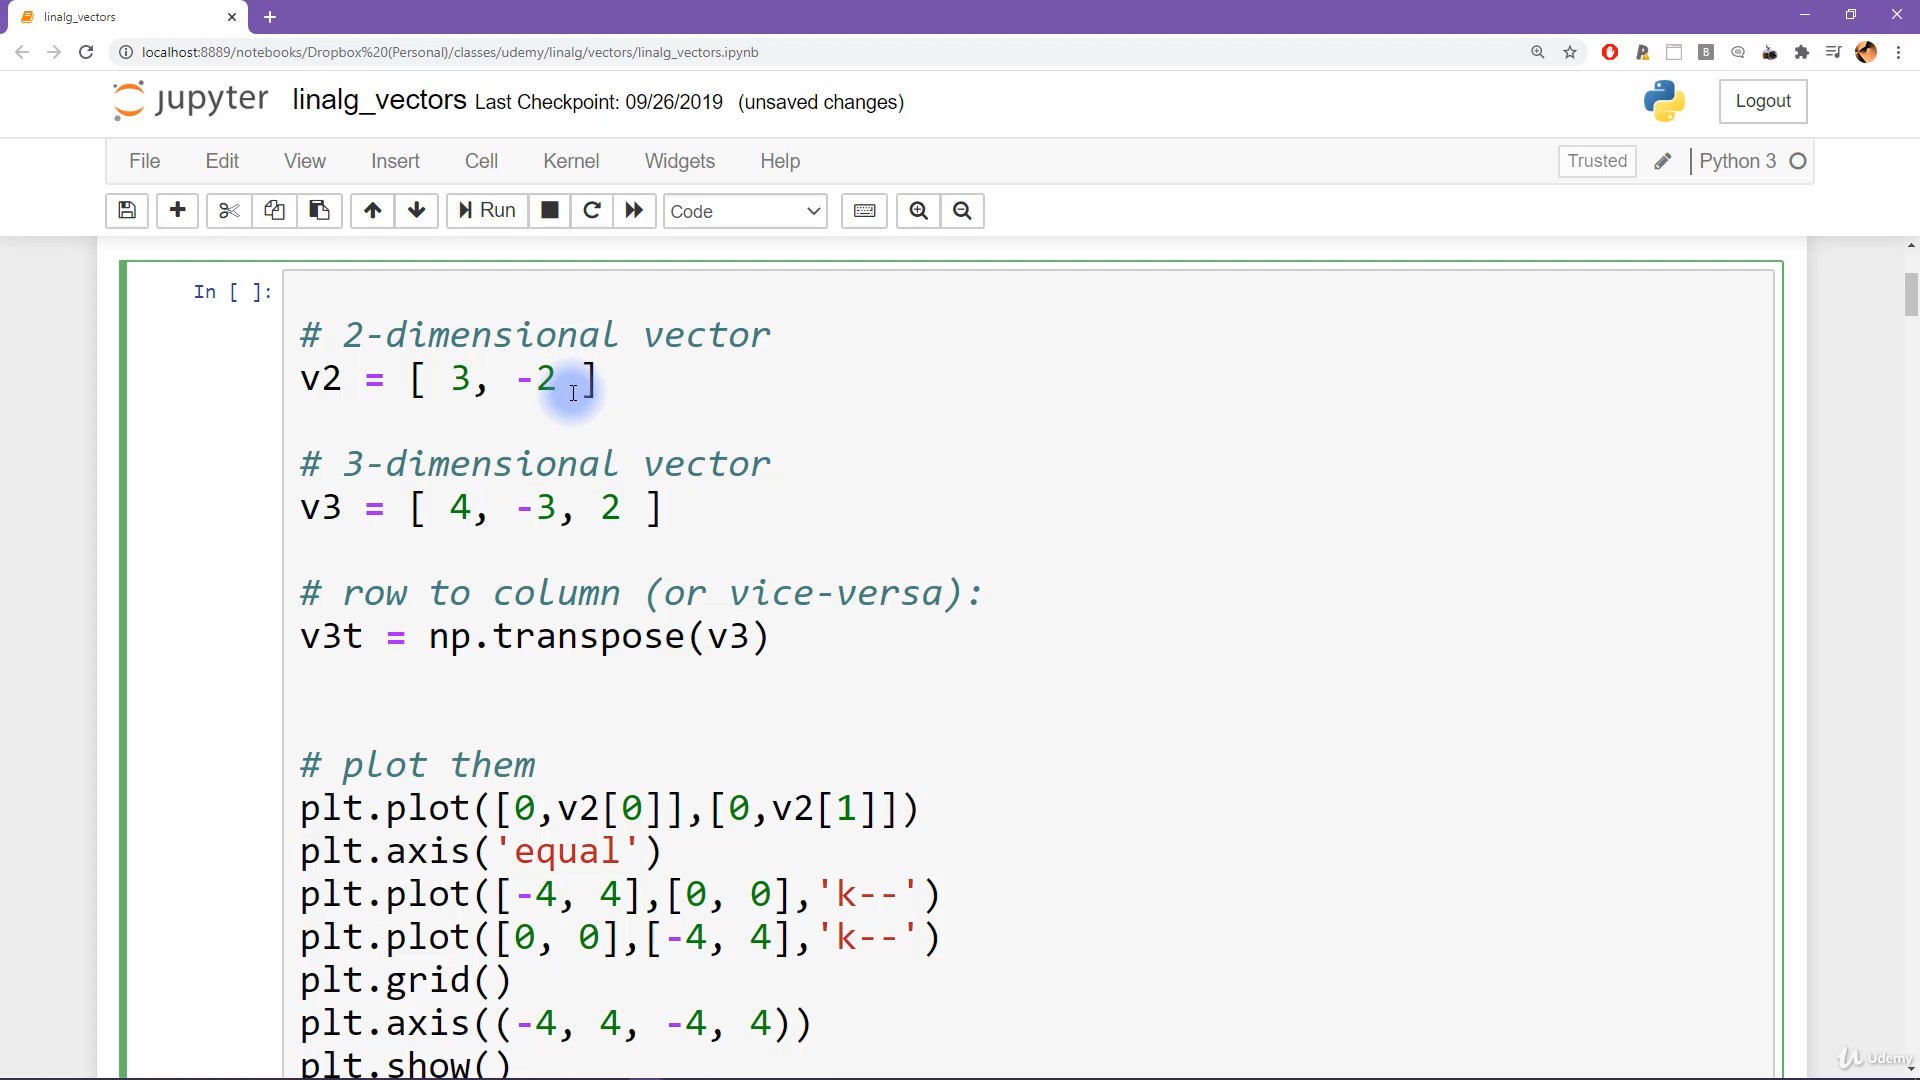Click the scrollbar down arrow
Screen dimensions: 1920x1080
pos(1911,1069)
